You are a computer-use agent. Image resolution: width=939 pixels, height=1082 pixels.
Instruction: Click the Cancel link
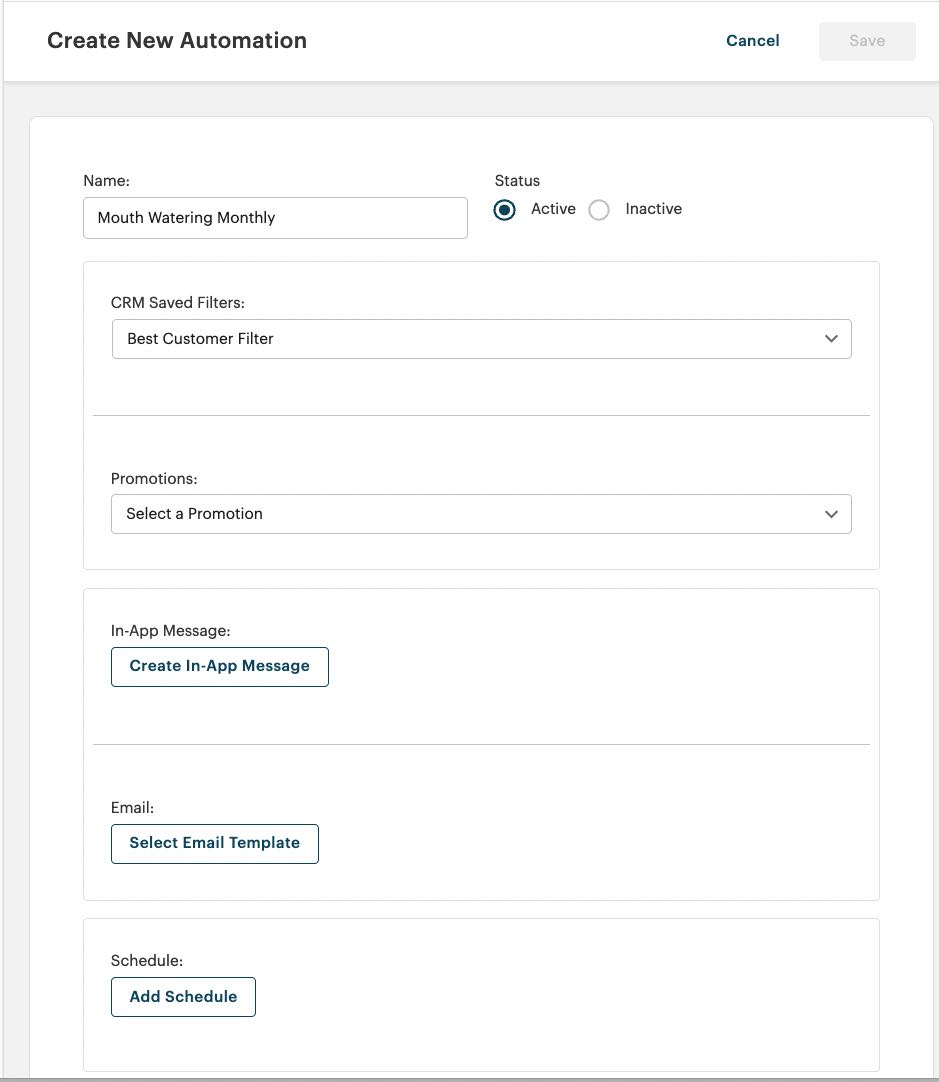tap(752, 40)
